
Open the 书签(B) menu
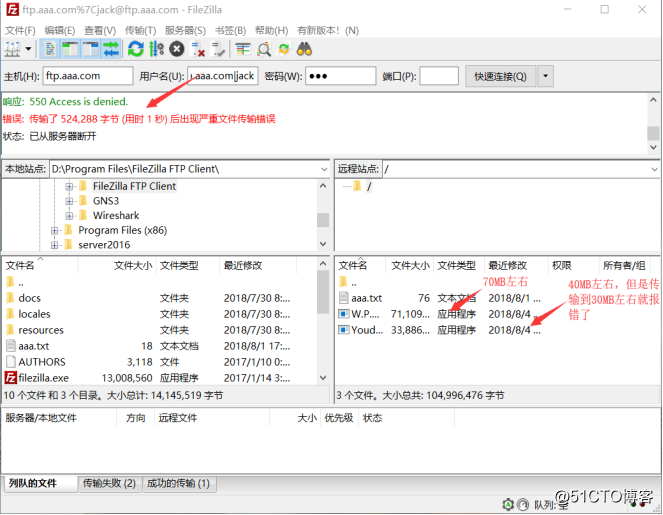pos(230,30)
